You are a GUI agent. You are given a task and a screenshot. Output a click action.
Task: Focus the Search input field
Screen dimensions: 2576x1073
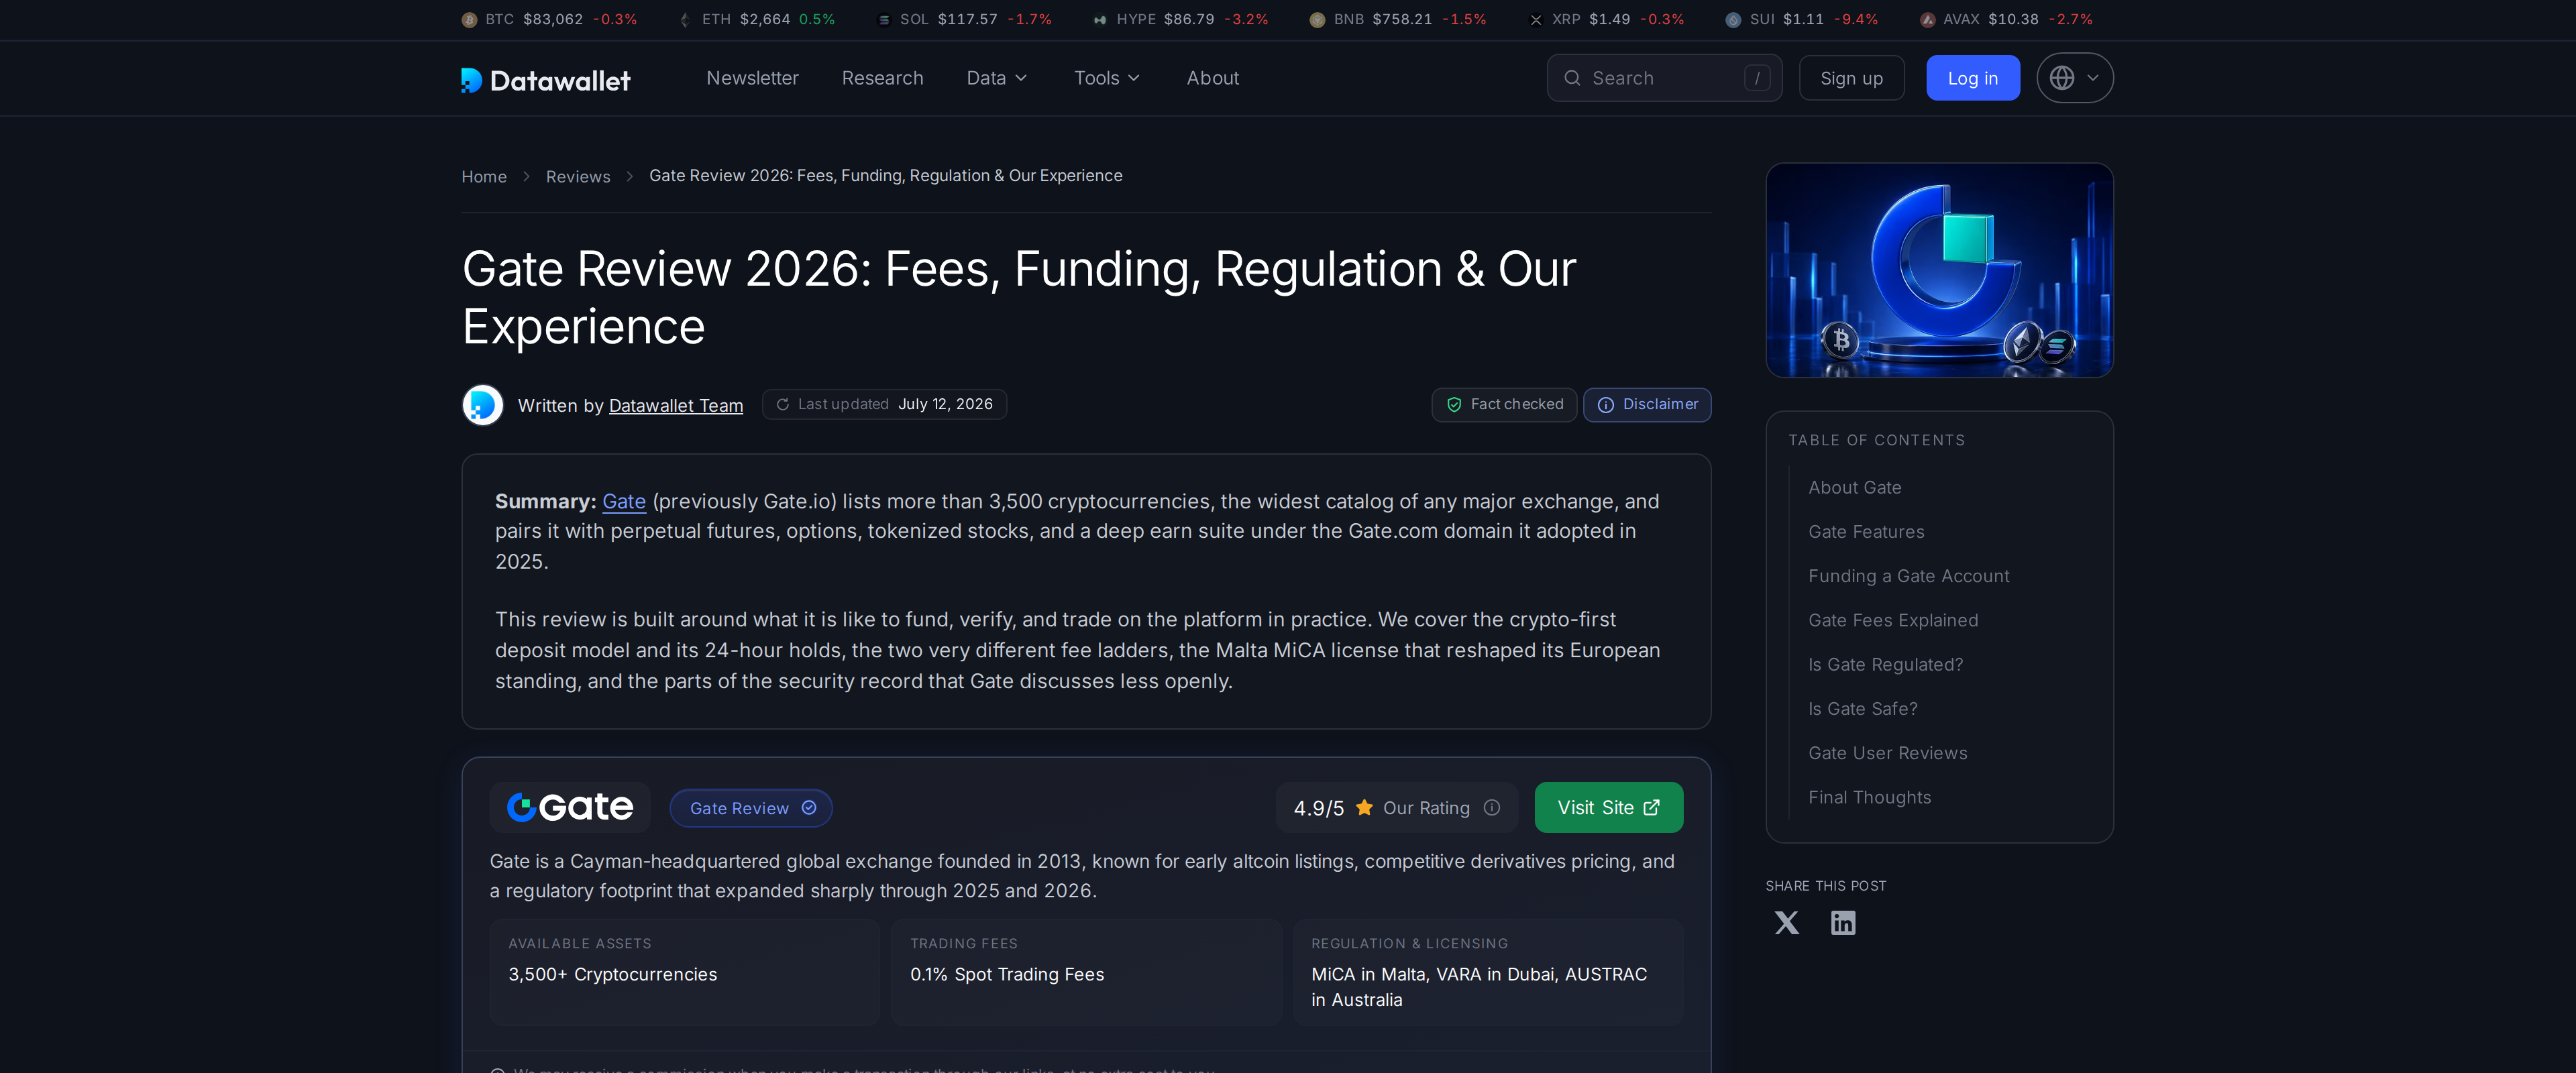[x=1664, y=78]
